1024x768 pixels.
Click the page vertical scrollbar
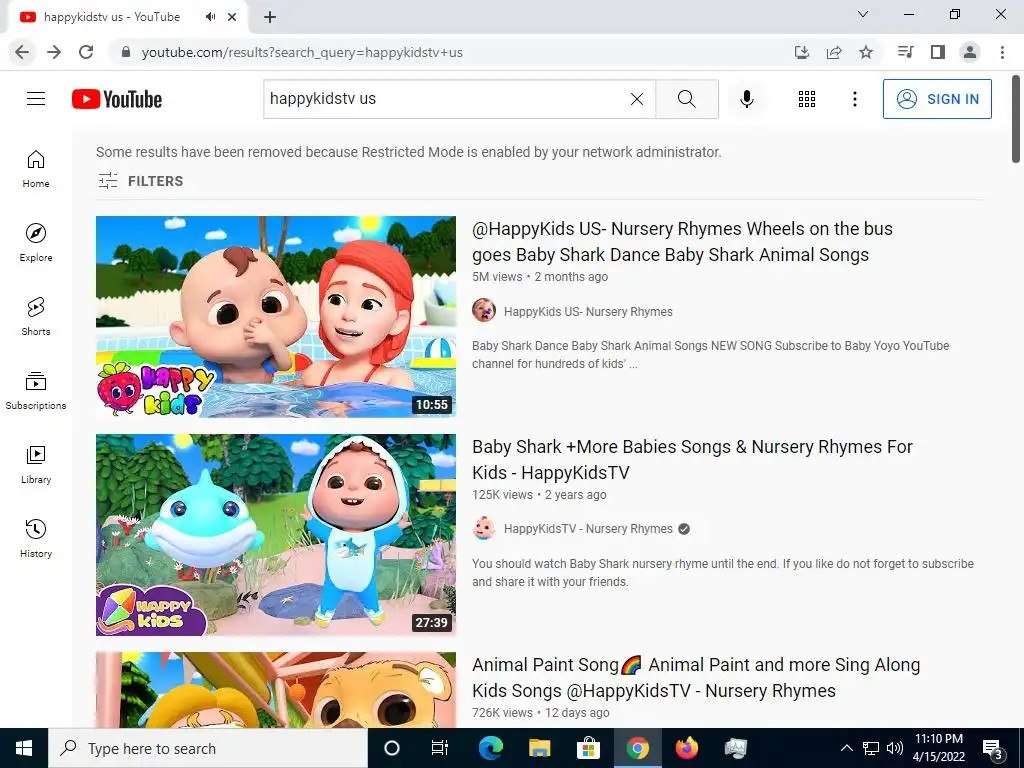tap(1016, 119)
